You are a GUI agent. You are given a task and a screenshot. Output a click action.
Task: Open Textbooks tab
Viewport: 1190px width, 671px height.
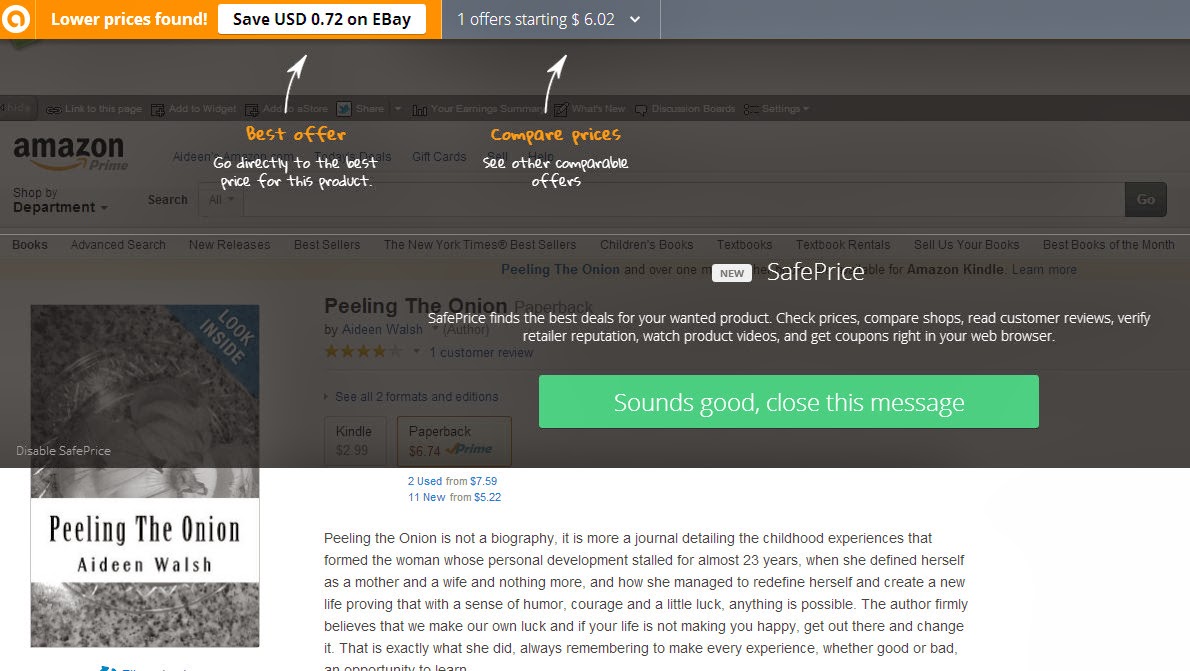tap(745, 244)
